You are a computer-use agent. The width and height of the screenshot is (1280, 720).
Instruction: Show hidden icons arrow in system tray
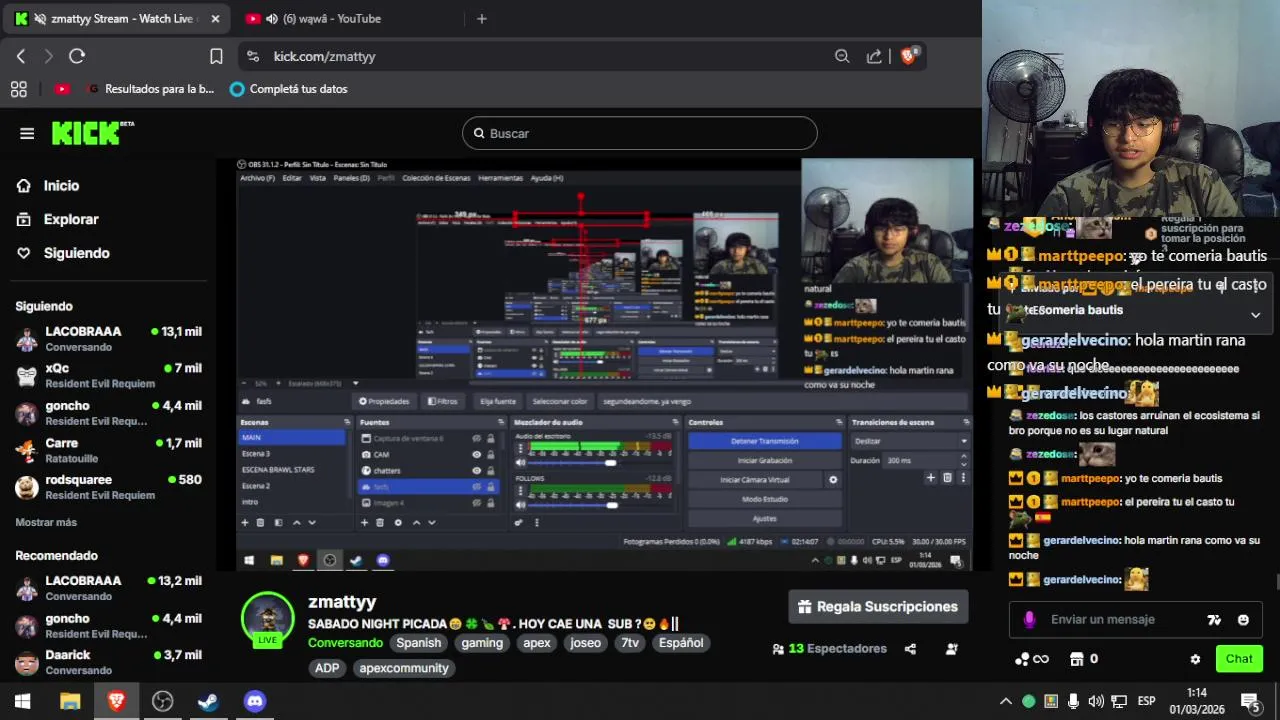tap(1006, 701)
